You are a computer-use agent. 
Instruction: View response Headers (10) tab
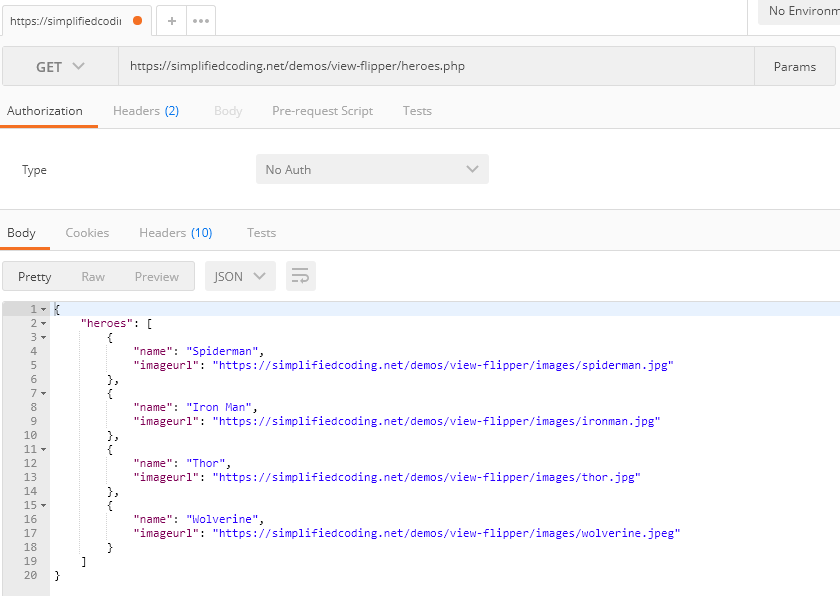click(176, 233)
